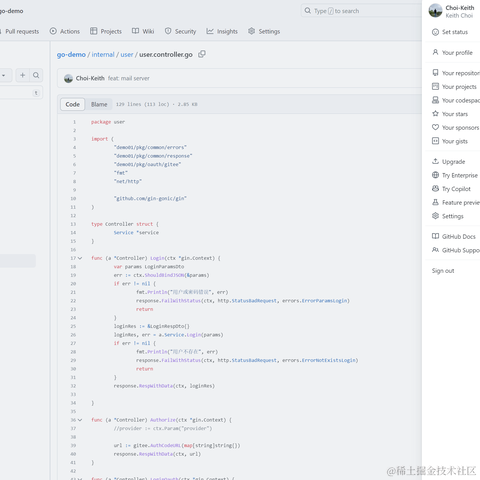Screen dimensions: 480x480
Task: Click the codespaces icon in the user menu
Action: pyautogui.click(x=435, y=100)
